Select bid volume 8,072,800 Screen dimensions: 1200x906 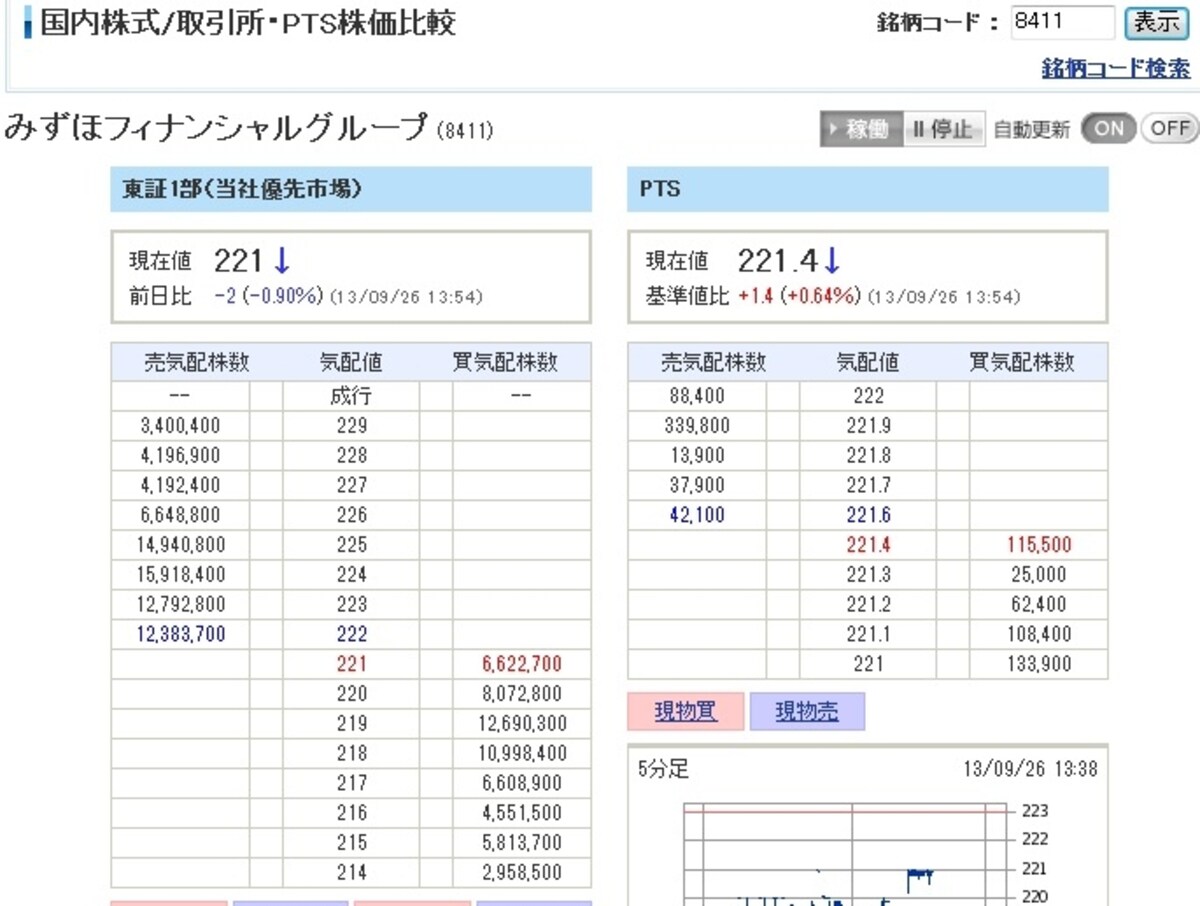(522, 694)
